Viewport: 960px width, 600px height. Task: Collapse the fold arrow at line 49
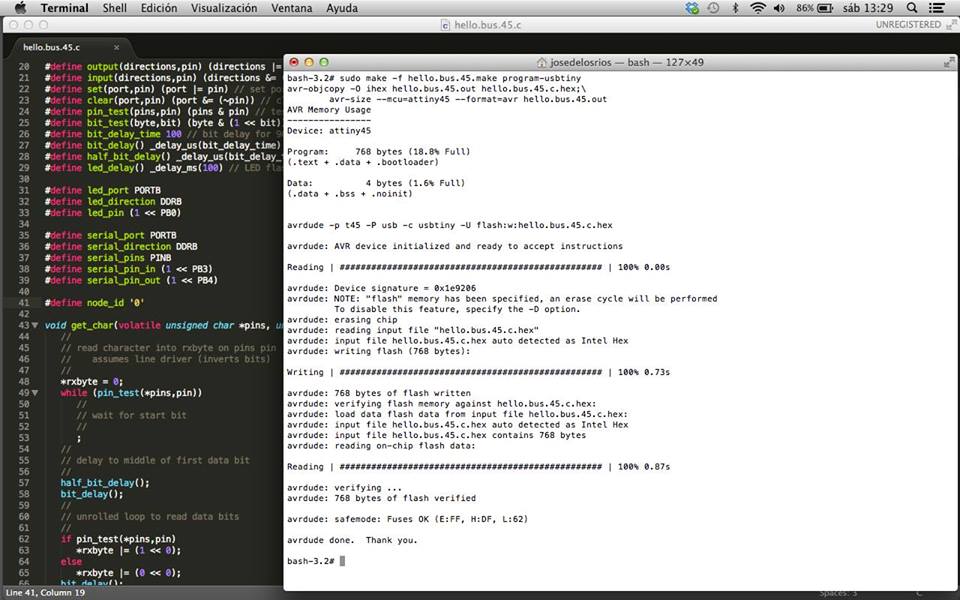point(35,392)
